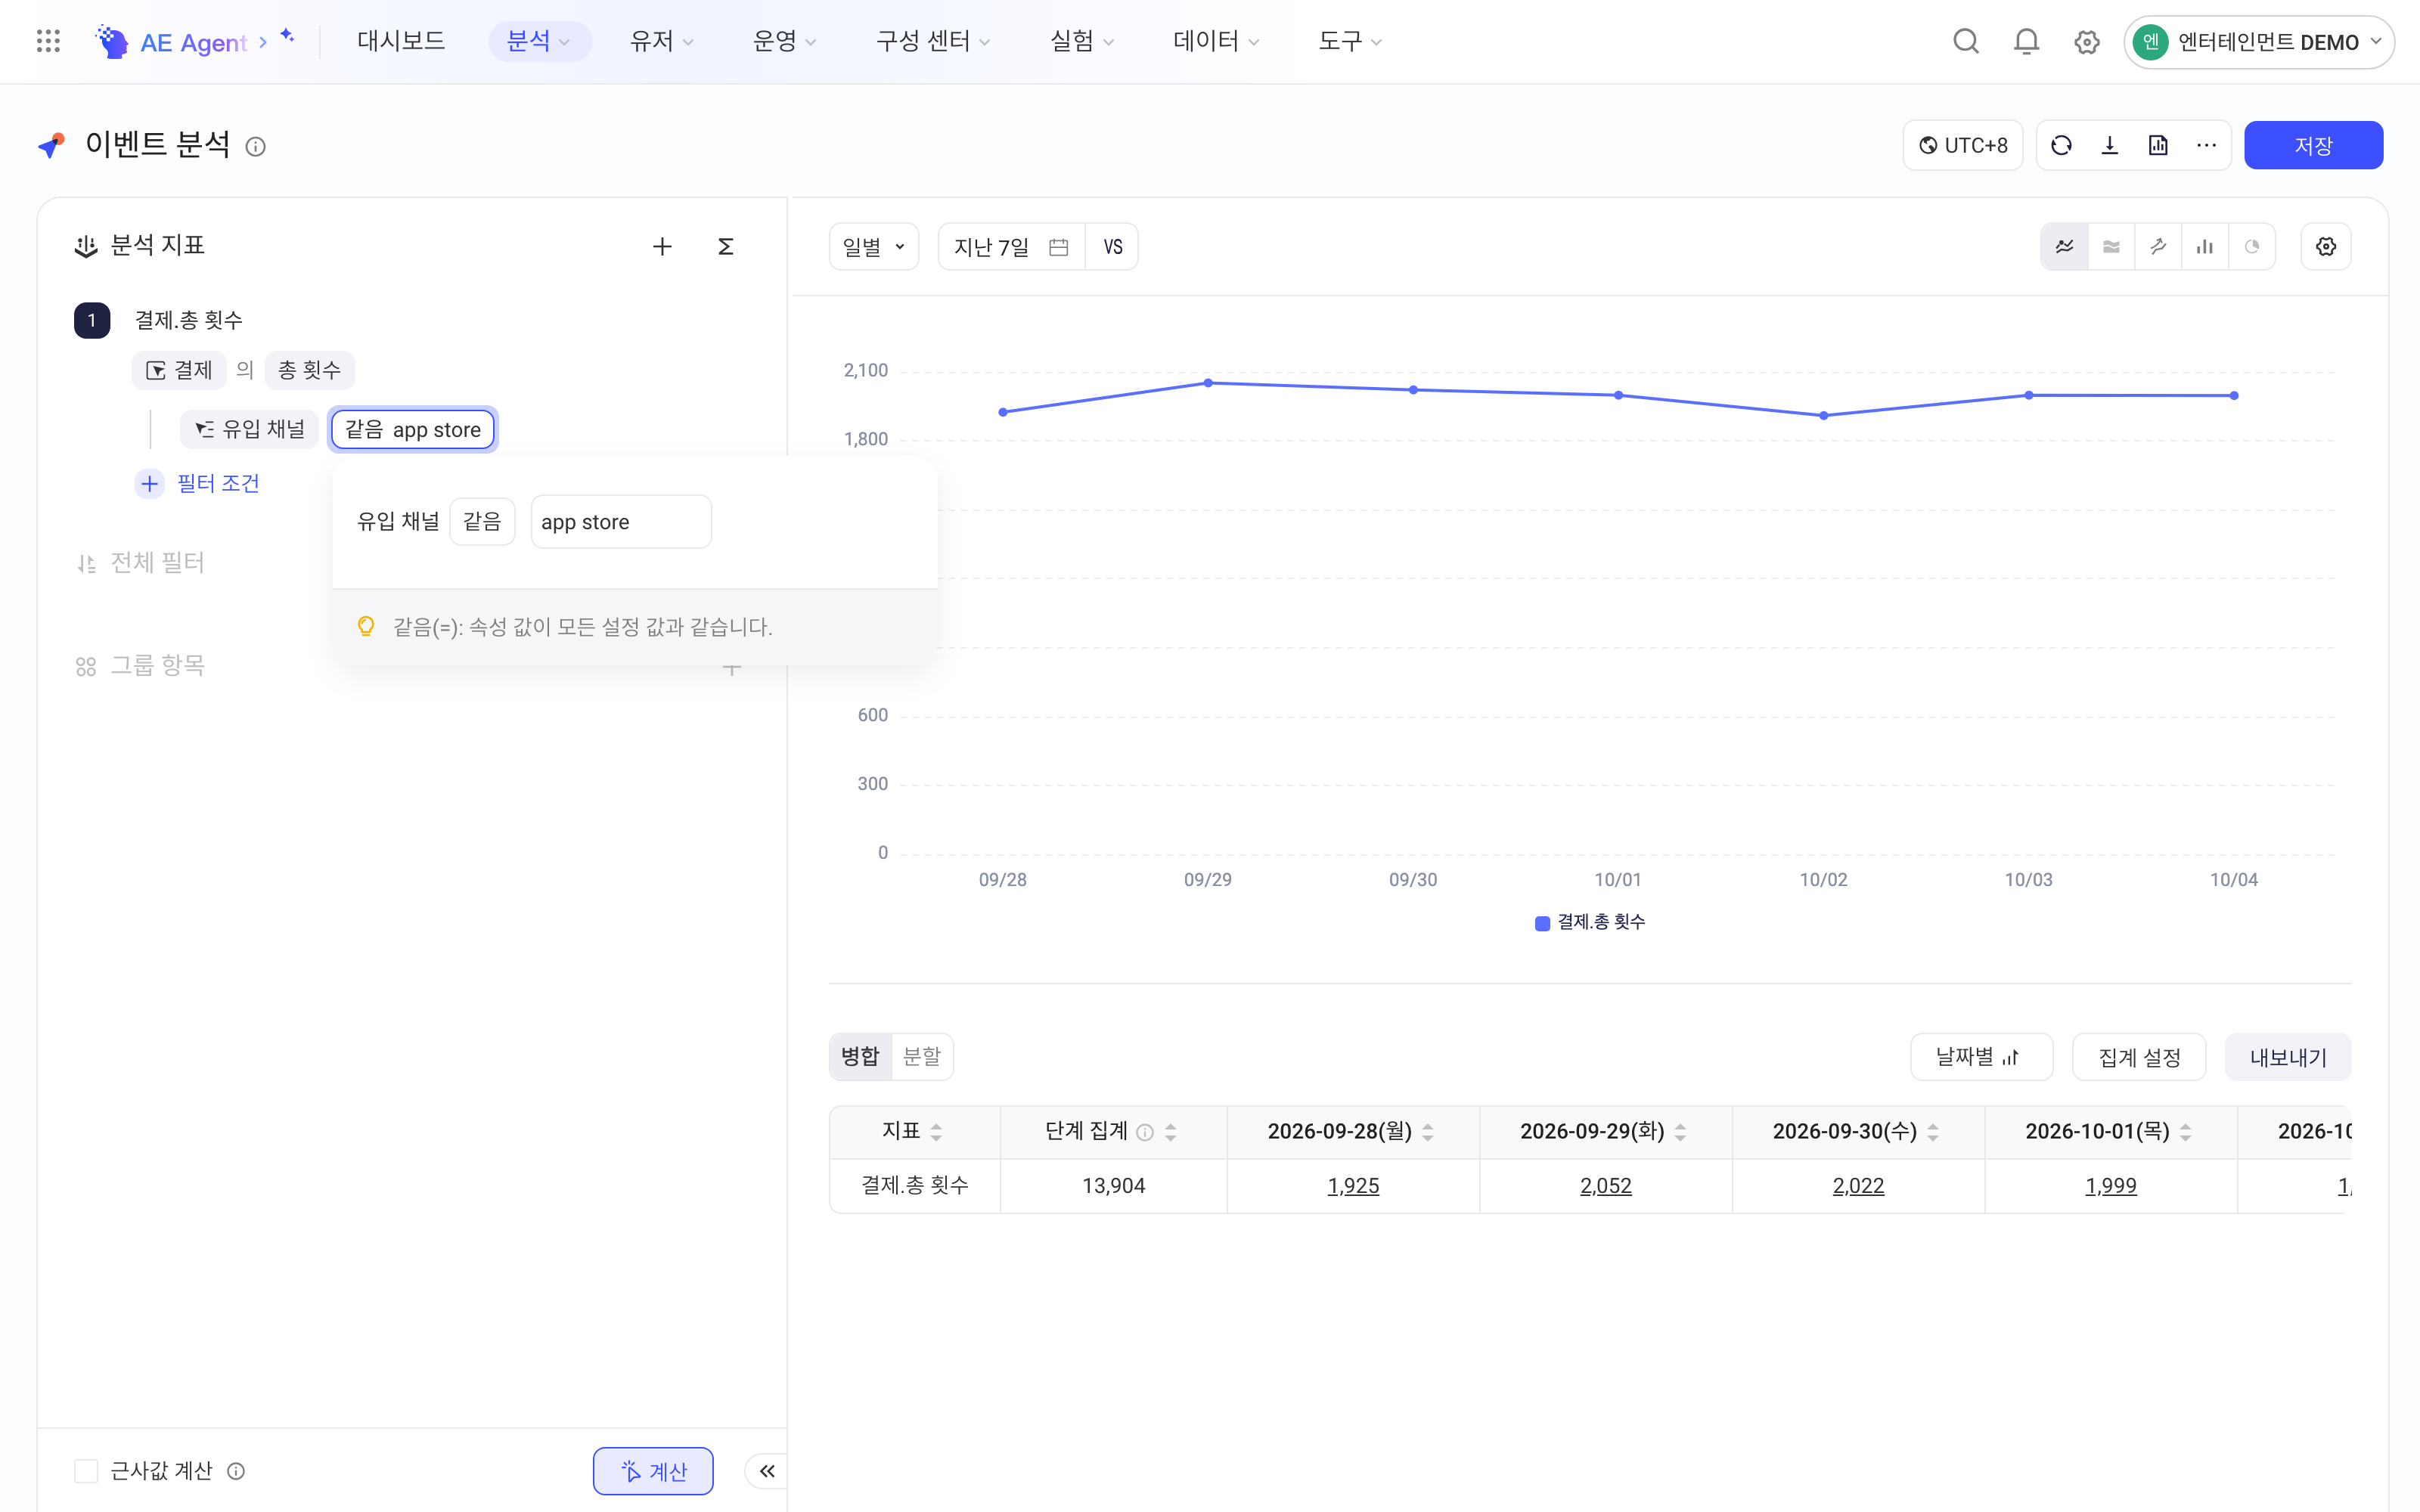Toggle the VS comparison option

(1112, 246)
